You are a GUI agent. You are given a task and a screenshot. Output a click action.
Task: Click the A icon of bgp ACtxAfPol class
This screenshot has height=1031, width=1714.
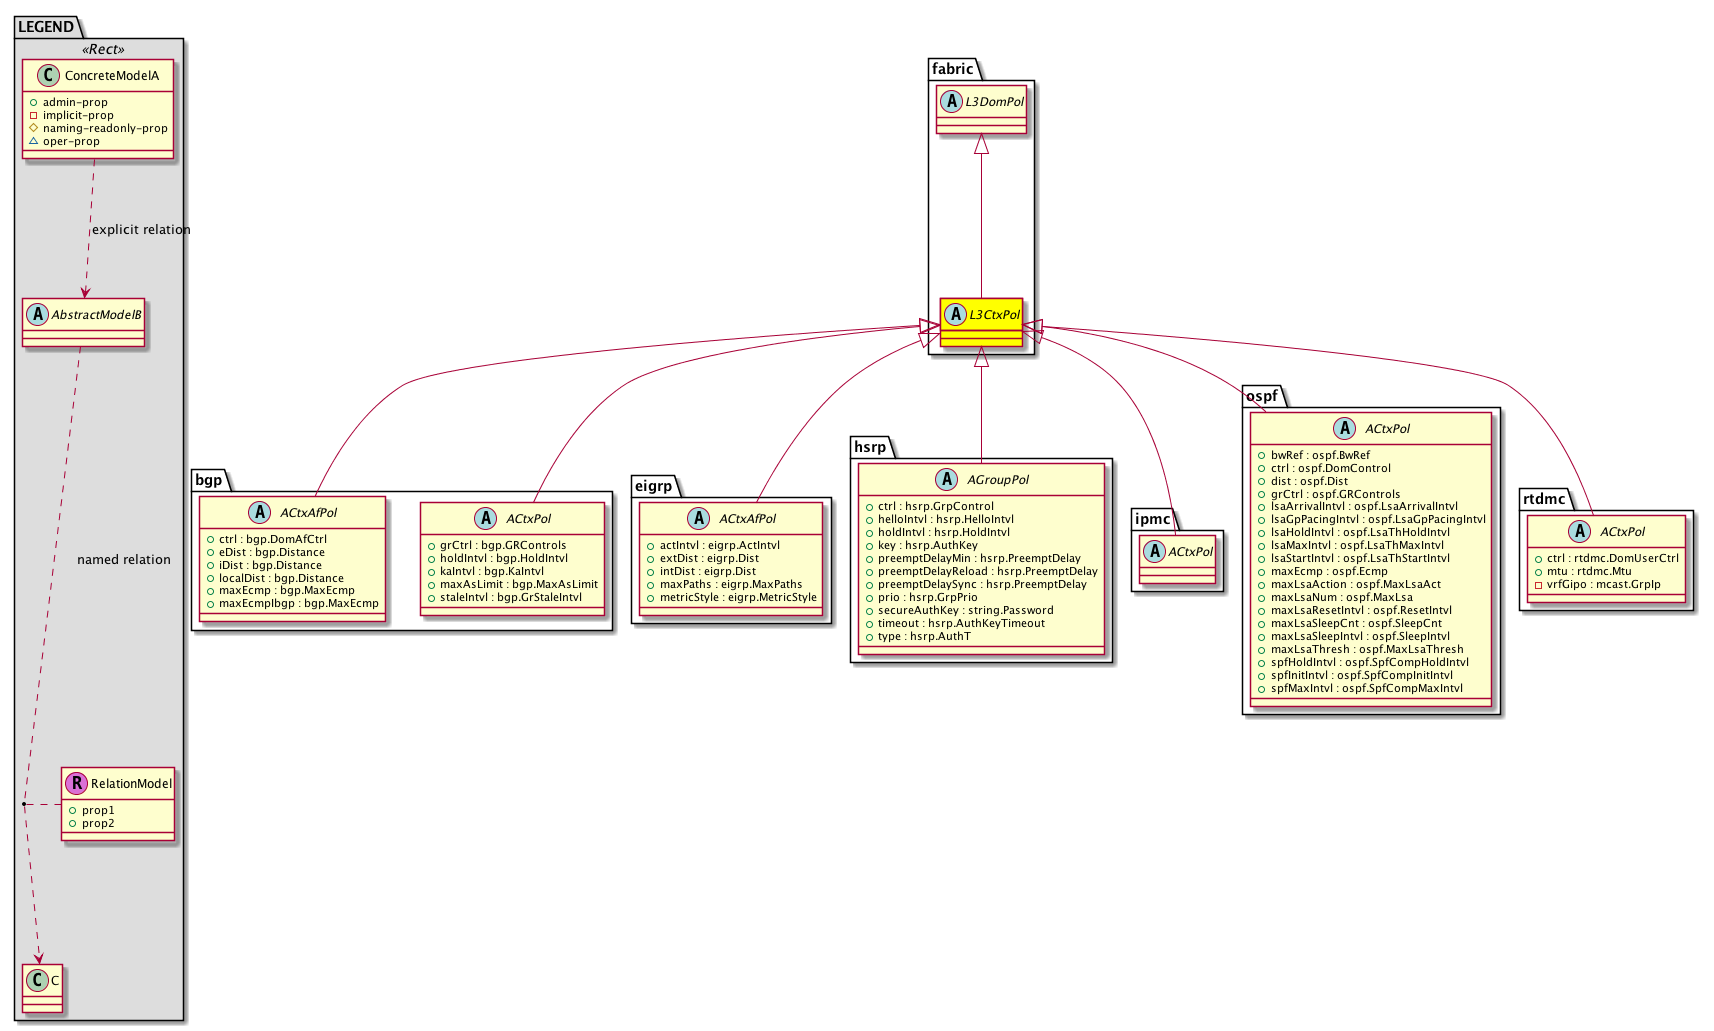tap(259, 513)
